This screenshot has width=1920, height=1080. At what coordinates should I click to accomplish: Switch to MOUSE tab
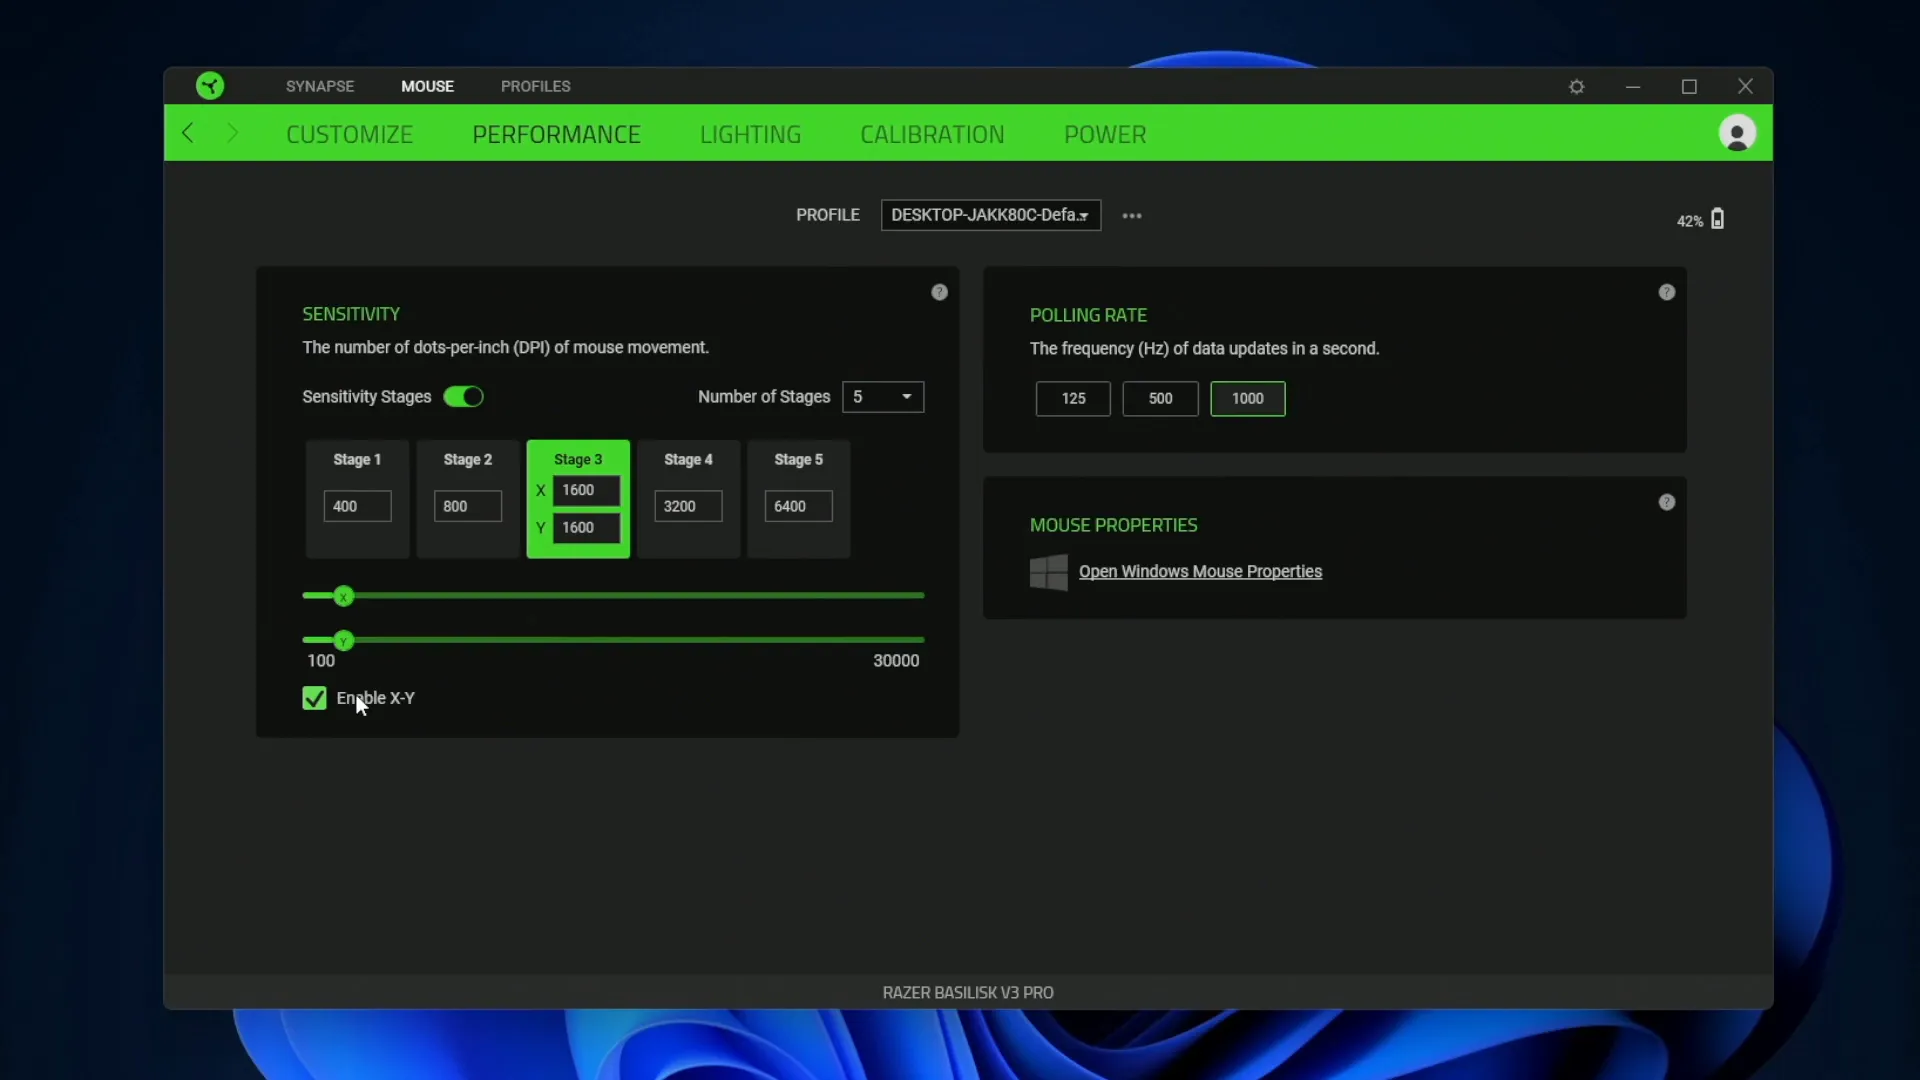427,86
